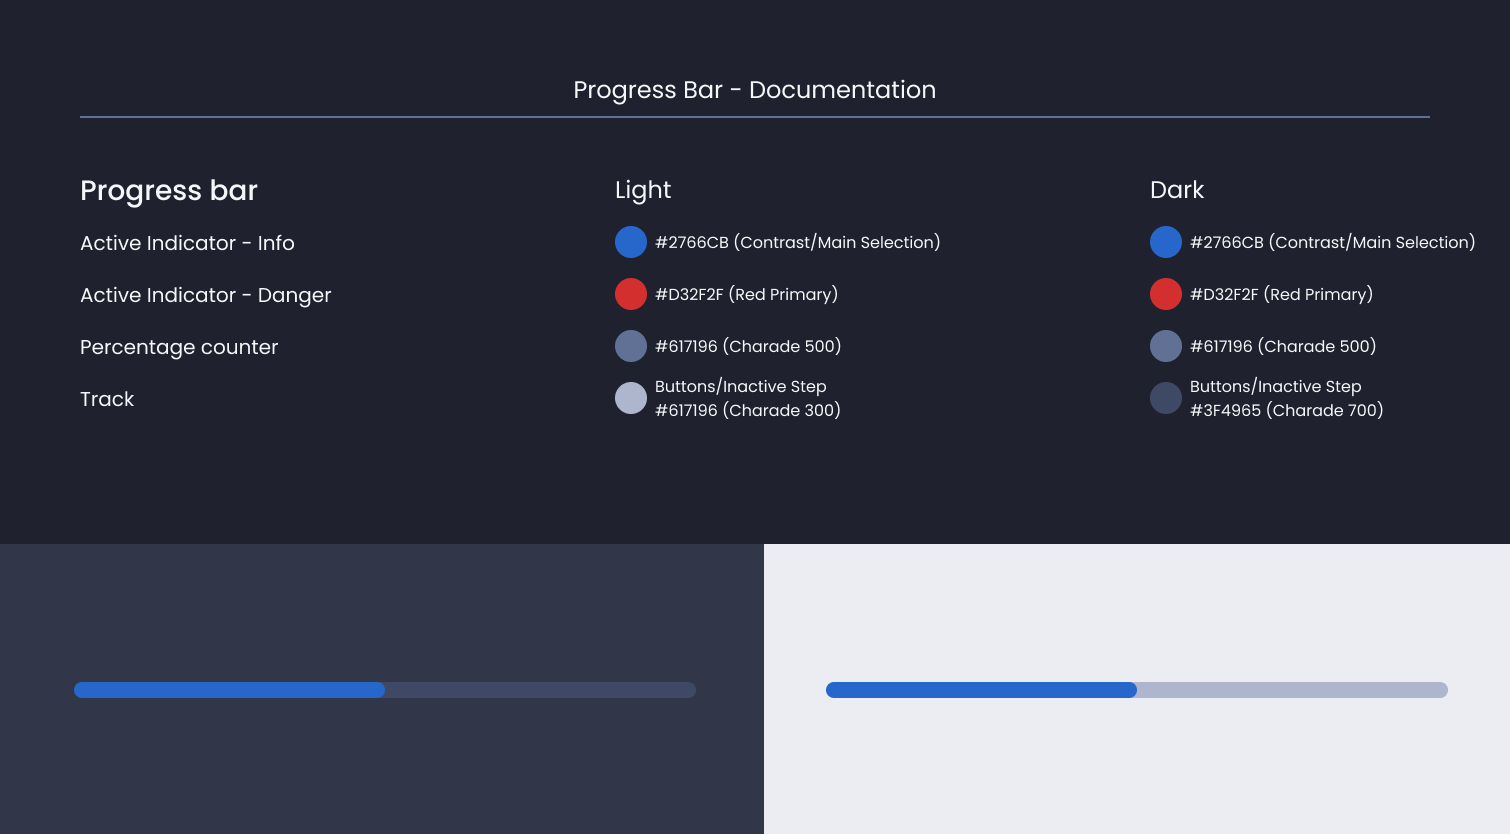Click the blue #2766CB swatch under Dark
Screen dimensions: 1510x834
click(1166, 242)
